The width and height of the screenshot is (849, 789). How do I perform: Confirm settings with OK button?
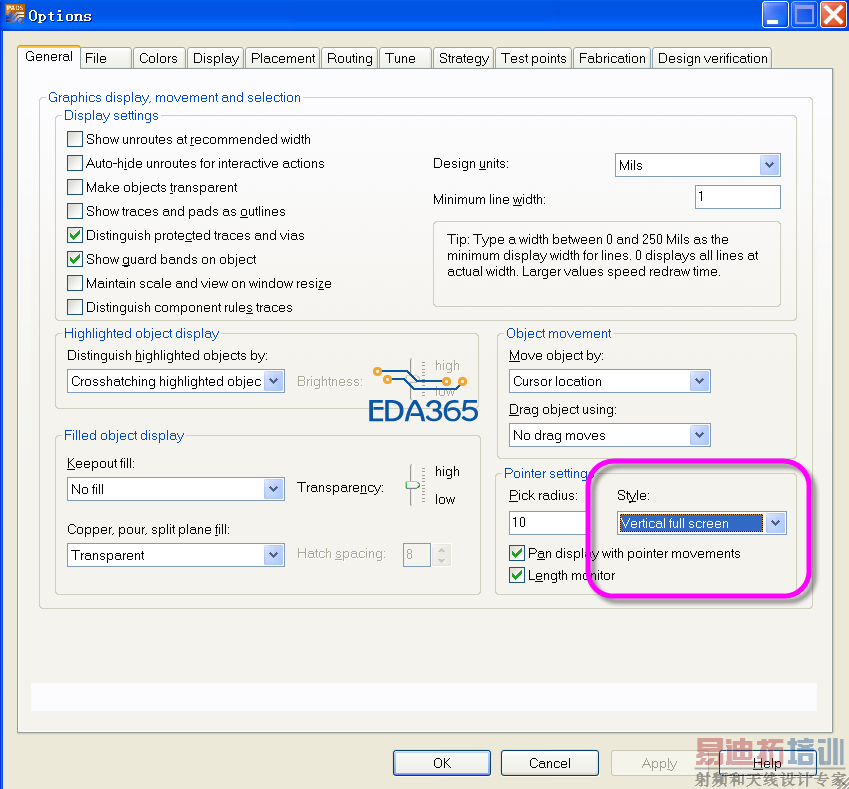(442, 763)
